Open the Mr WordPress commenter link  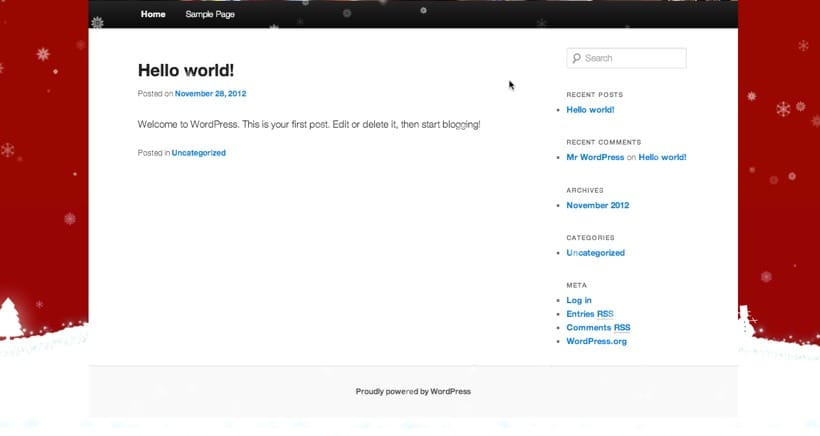click(595, 157)
